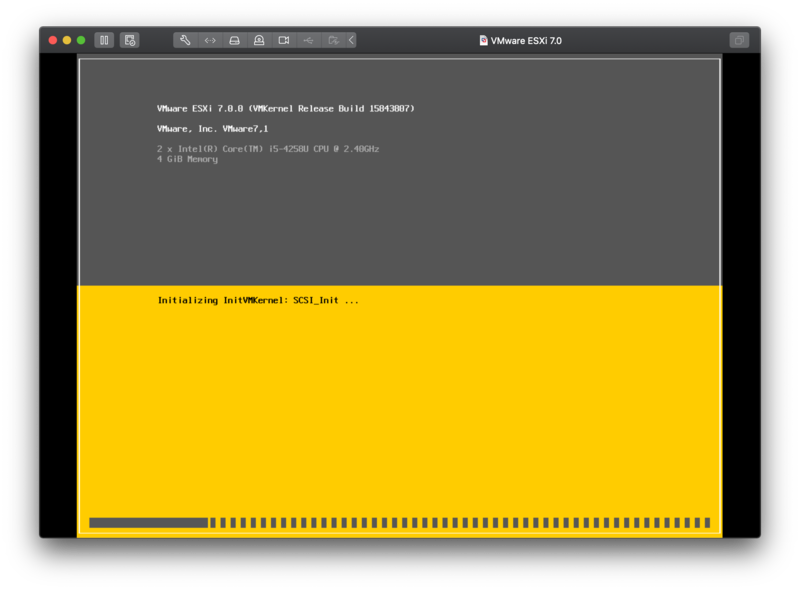Click the USB device icon
Viewport: 800px width, 590px height.
pos(309,40)
